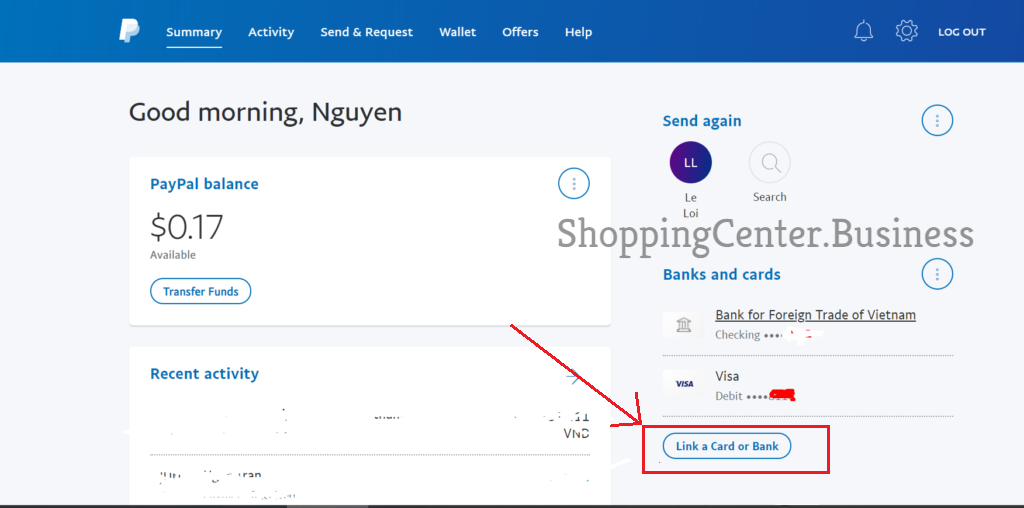
Task: Open the Recent activity heading link
Action: coord(204,374)
